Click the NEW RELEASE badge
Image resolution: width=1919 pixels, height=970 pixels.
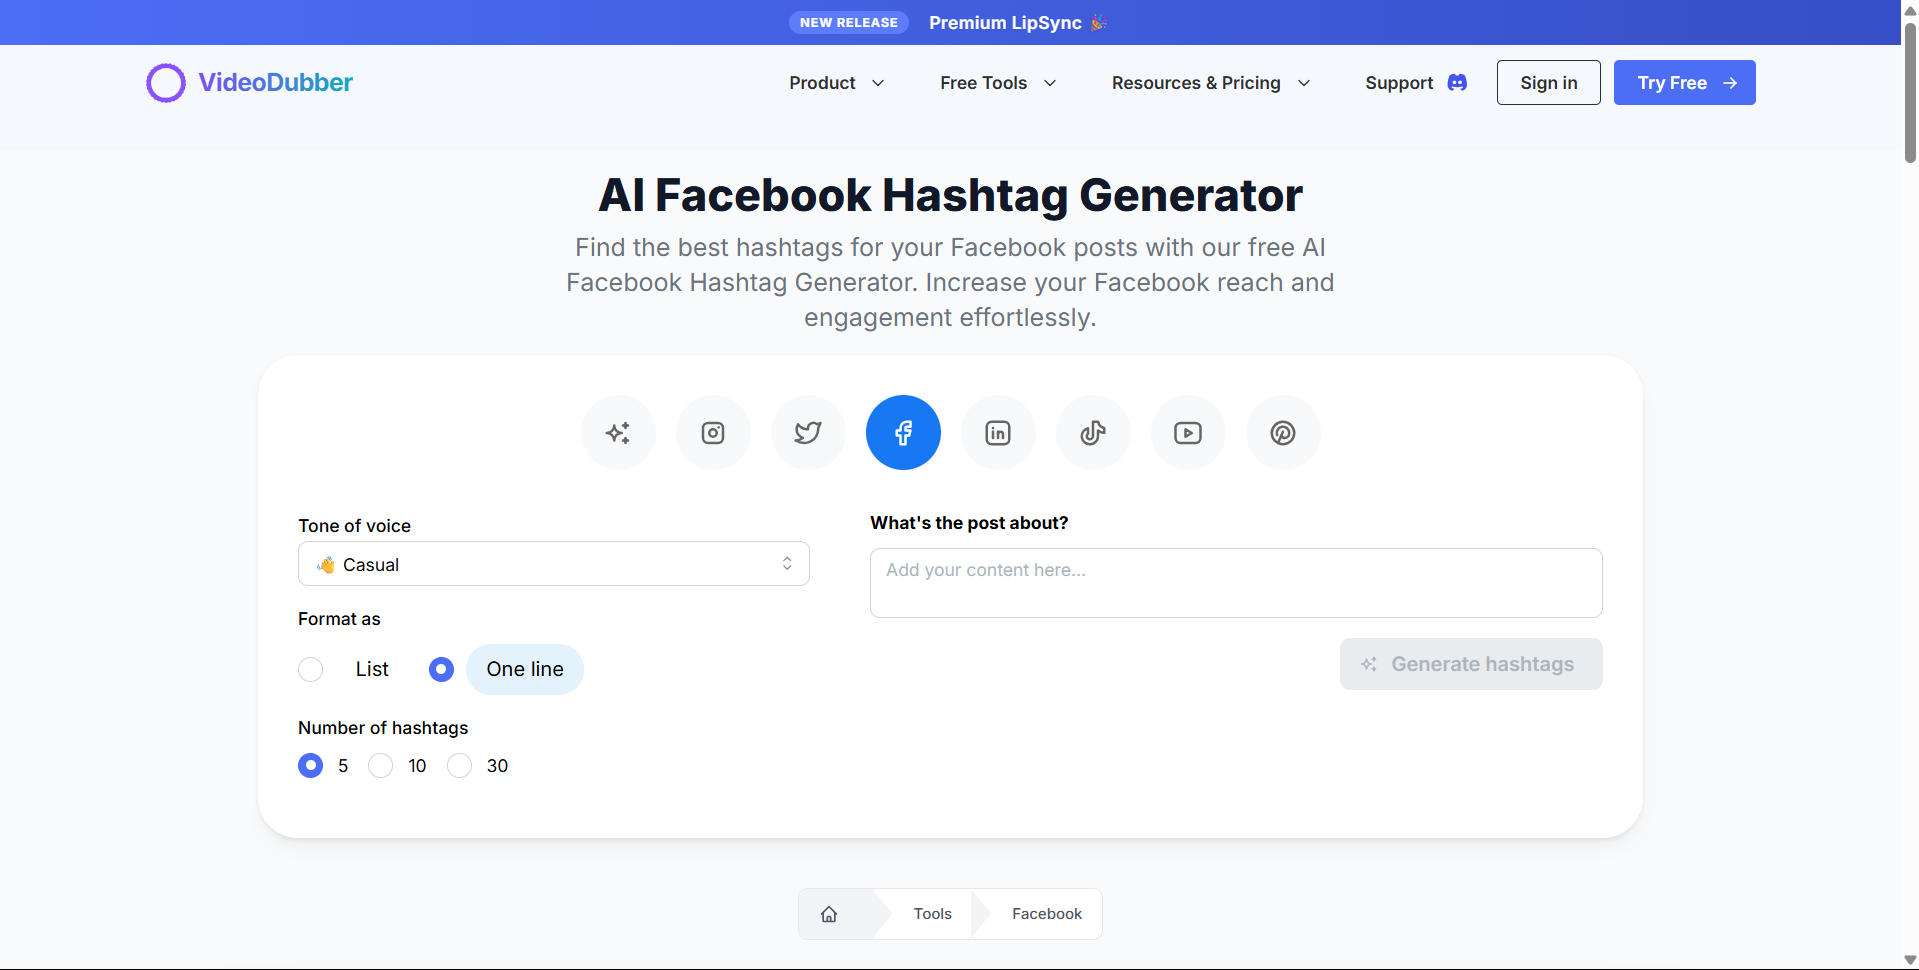(848, 22)
